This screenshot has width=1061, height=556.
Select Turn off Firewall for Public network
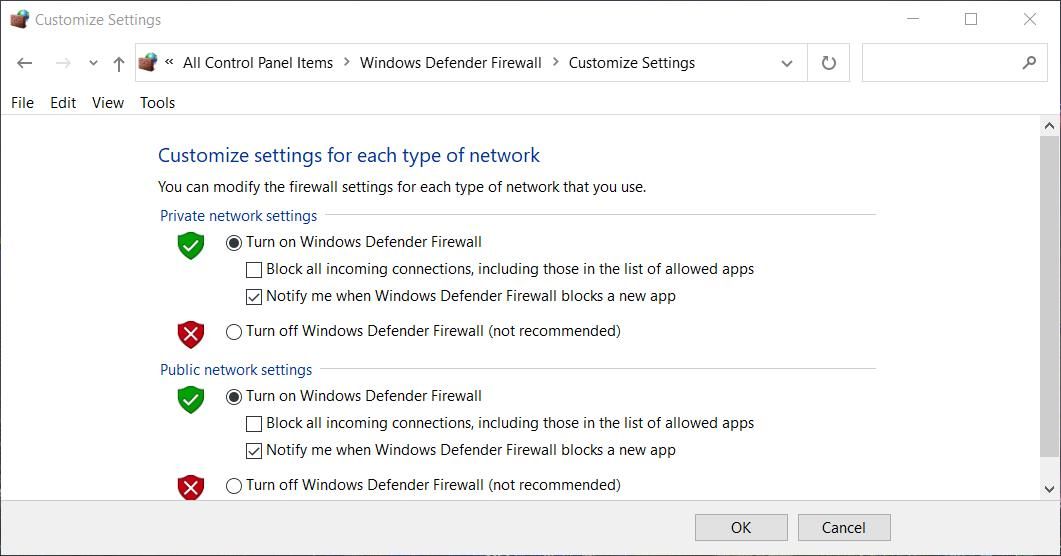point(234,485)
